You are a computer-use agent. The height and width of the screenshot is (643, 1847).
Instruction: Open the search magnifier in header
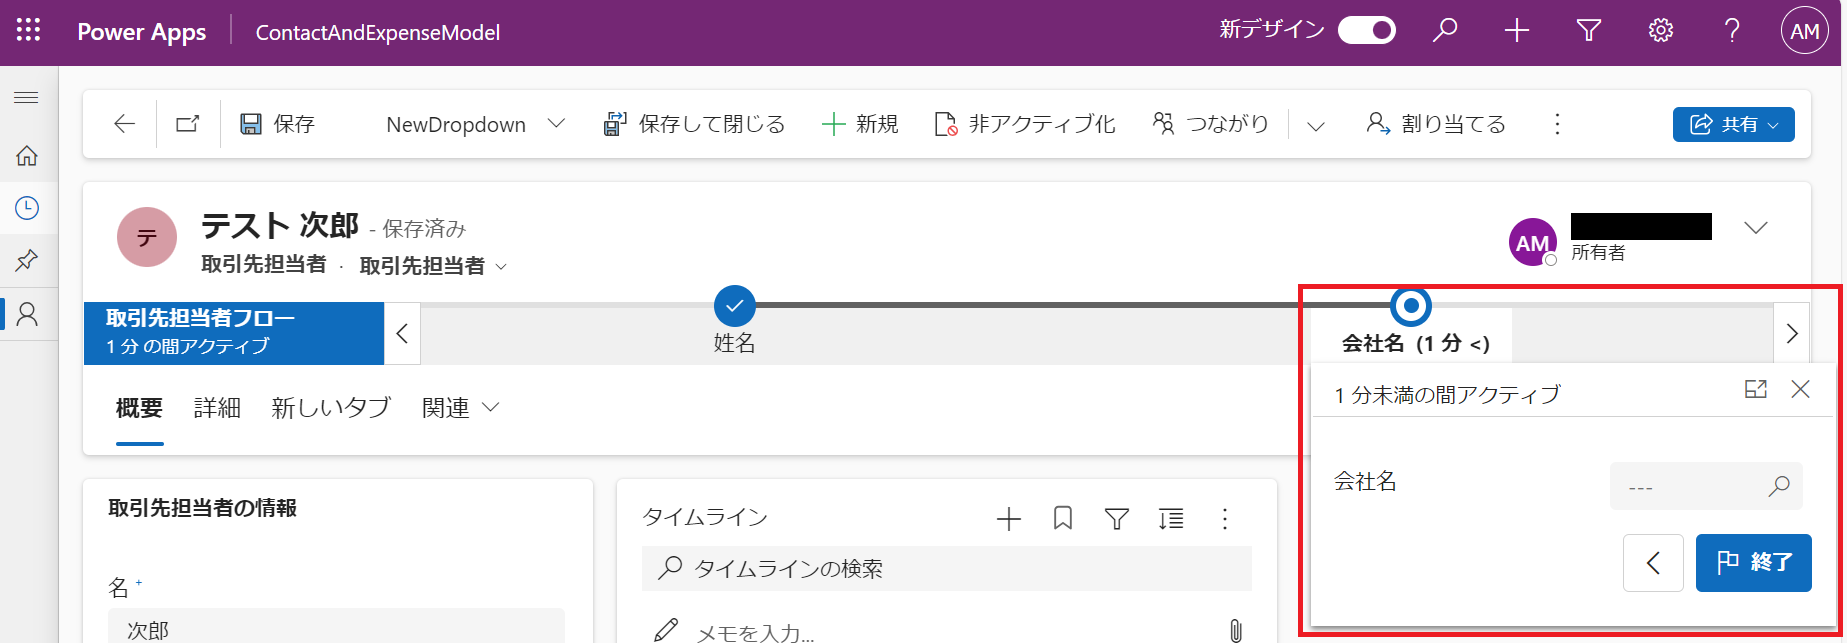(1445, 31)
